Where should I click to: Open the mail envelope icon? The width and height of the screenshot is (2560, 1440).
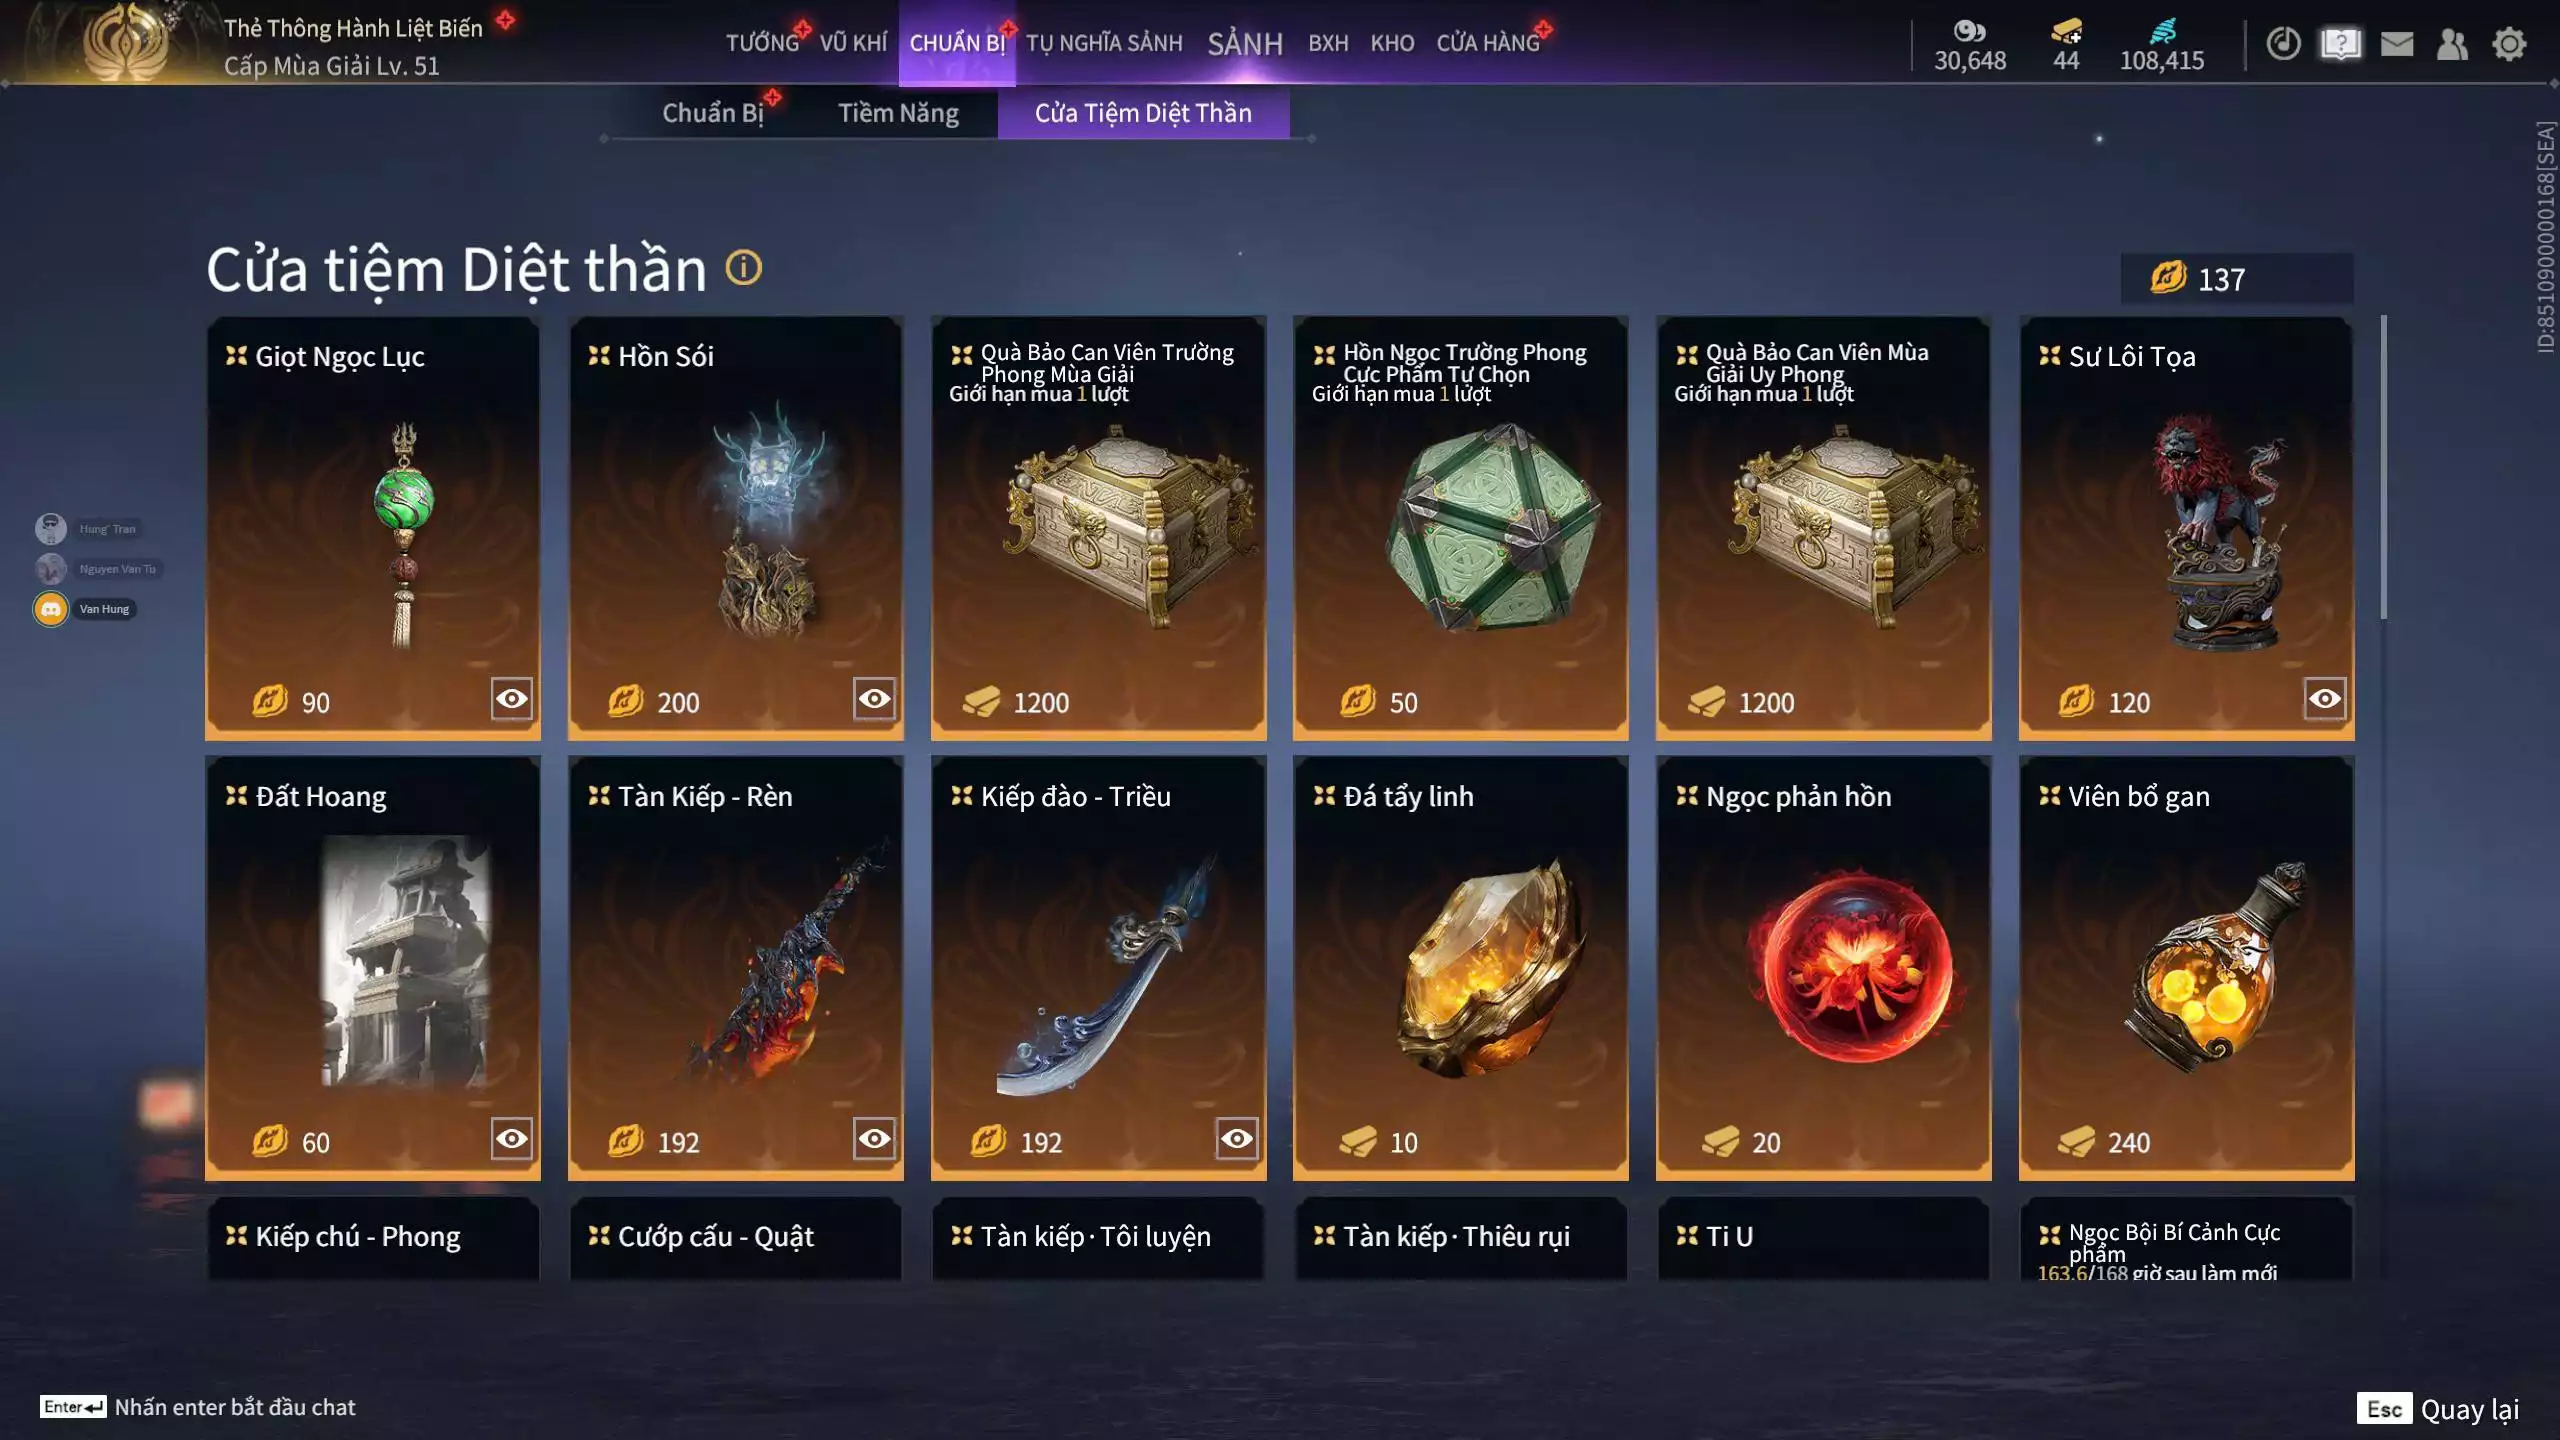tap(2396, 44)
